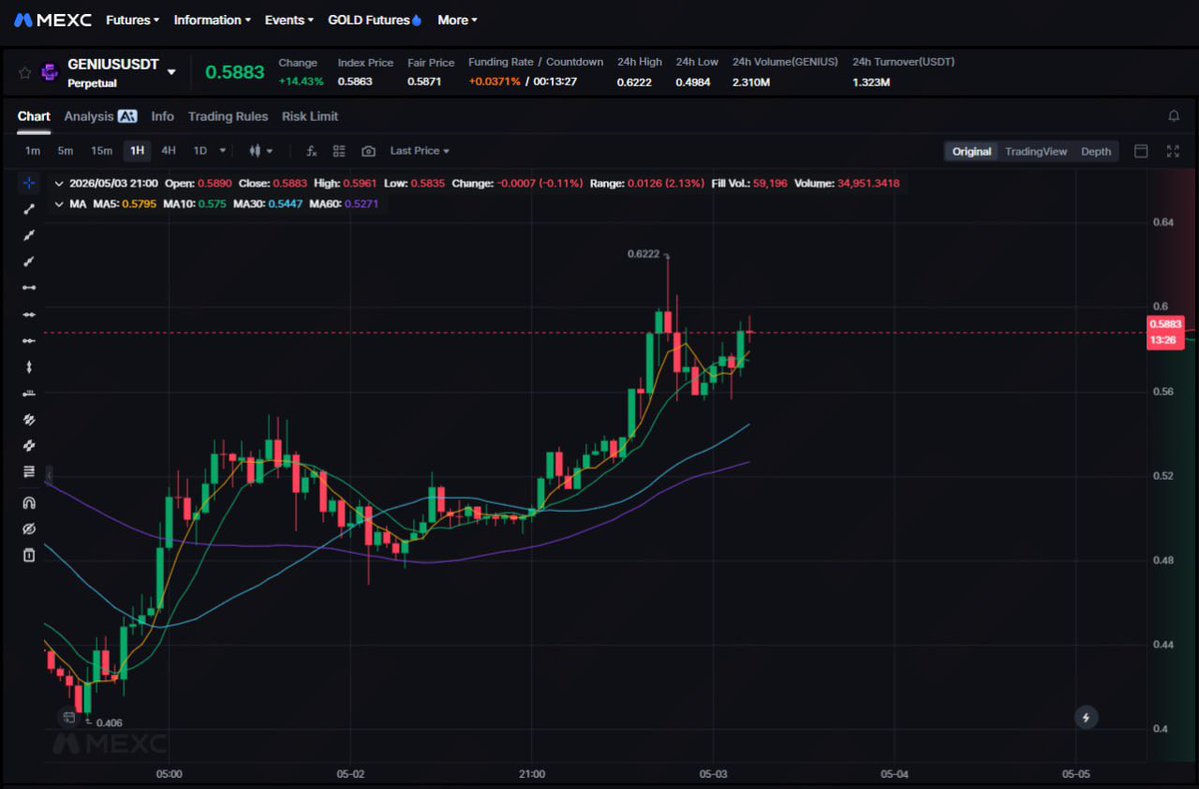Open the Trading Rules tab
Screen dimensions: 1199x789
coord(228,116)
